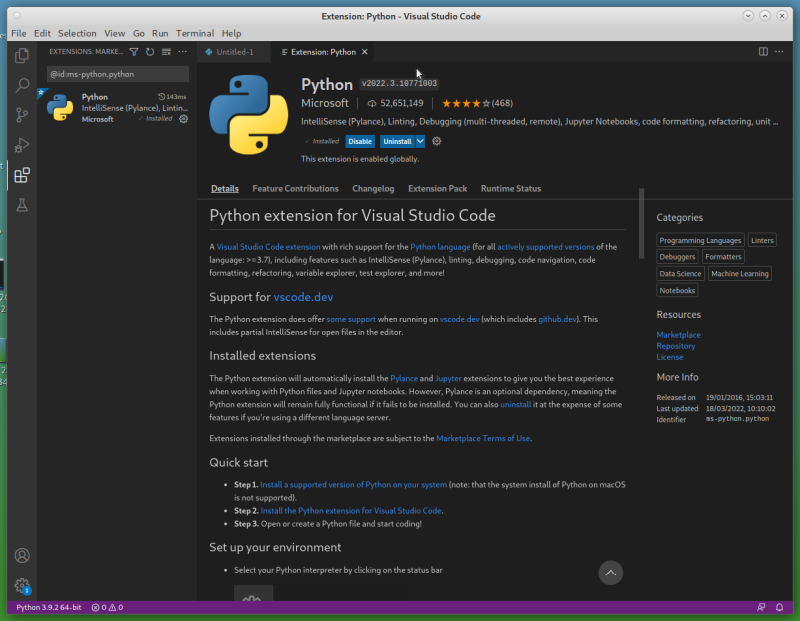Select the Details tab
Viewport: 800px width, 621px height.
(224, 188)
